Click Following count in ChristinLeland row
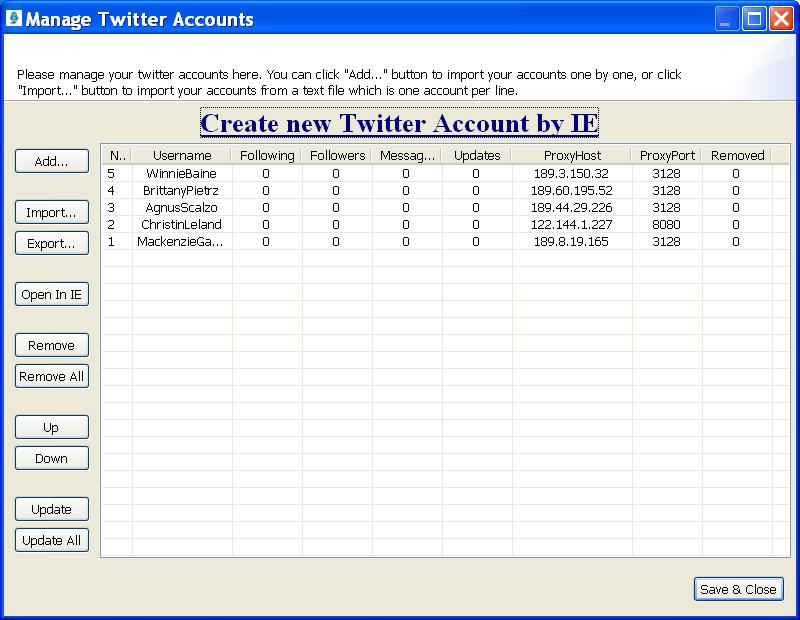 click(x=266, y=225)
